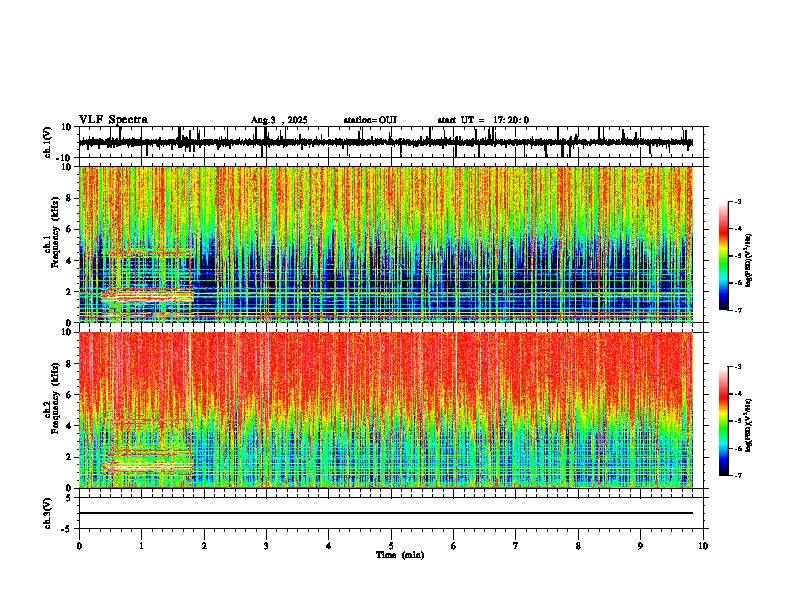Click the "VLF Spectra" plot title
Screen dimensions: 792x612
pyautogui.click(x=113, y=120)
